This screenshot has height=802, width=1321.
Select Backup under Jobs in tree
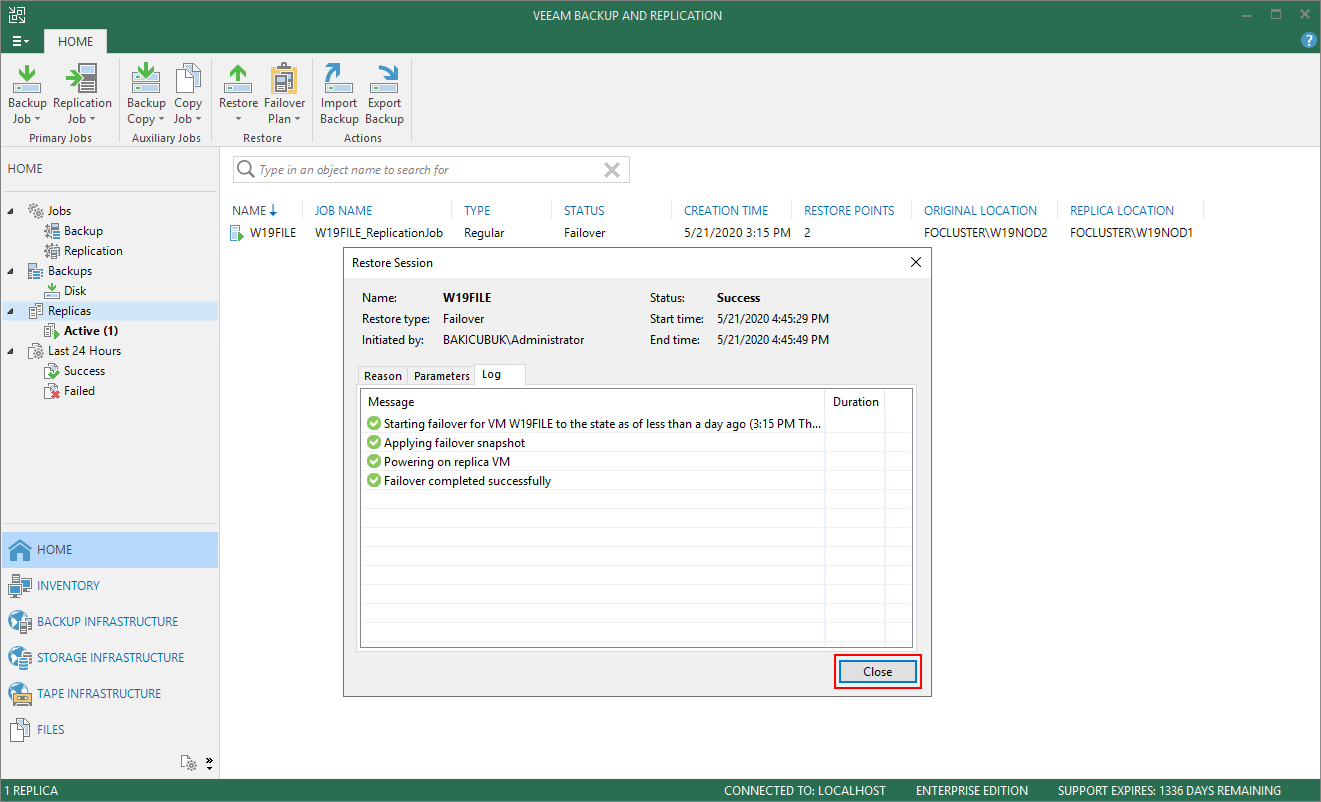(x=83, y=231)
